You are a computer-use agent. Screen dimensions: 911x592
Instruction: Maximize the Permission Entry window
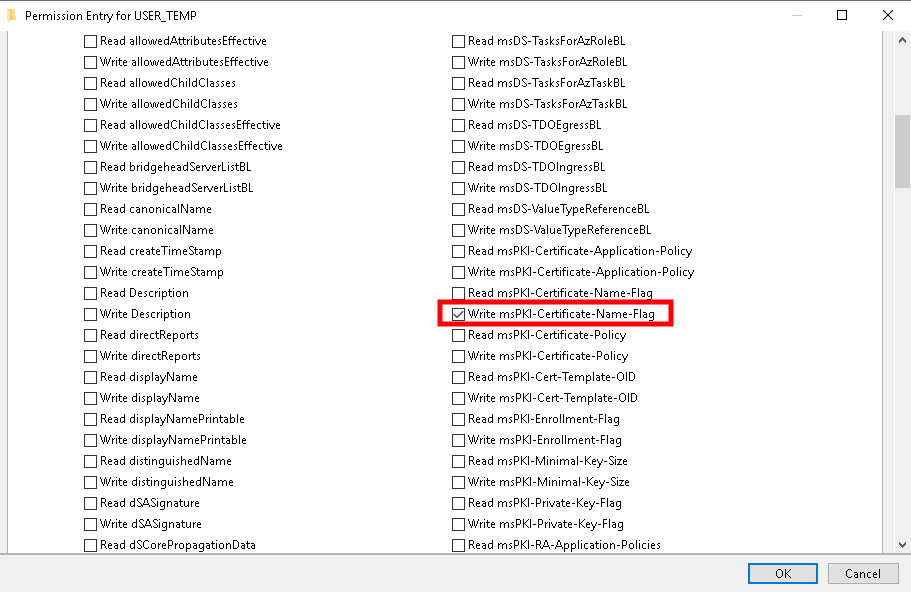tap(842, 16)
